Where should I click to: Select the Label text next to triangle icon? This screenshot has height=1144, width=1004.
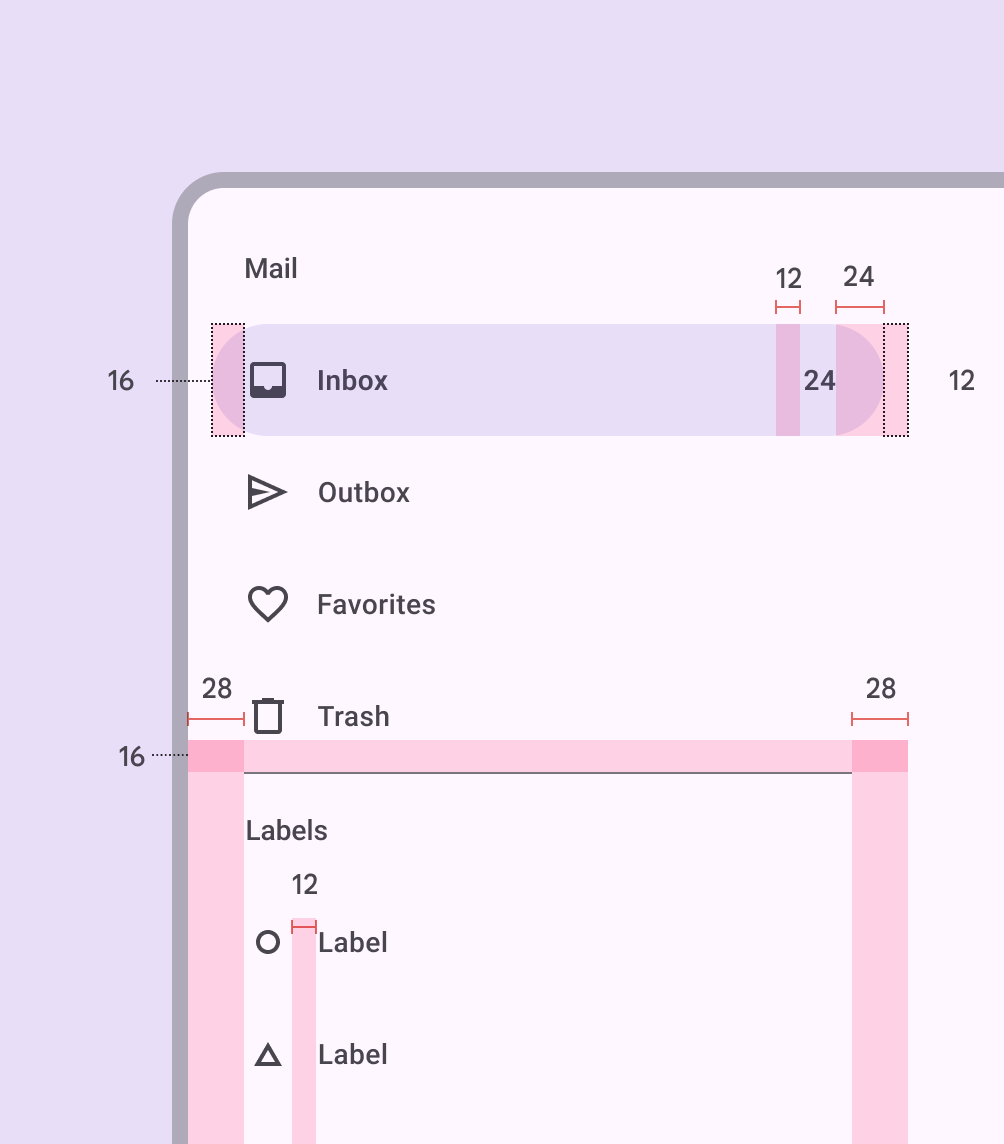pyautogui.click(x=353, y=1054)
